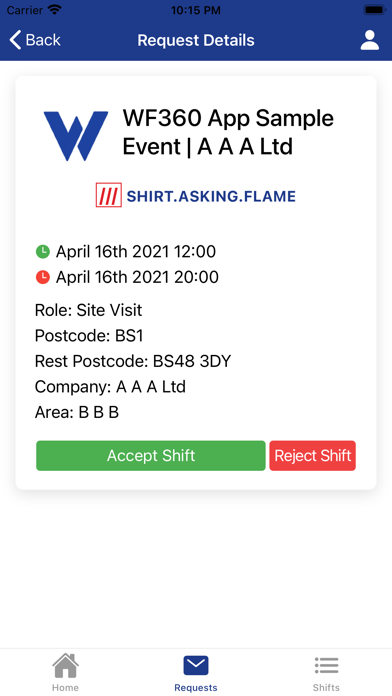The height and width of the screenshot is (696, 392).
Task: Tap the red end time clock icon
Action: point(43,277)
